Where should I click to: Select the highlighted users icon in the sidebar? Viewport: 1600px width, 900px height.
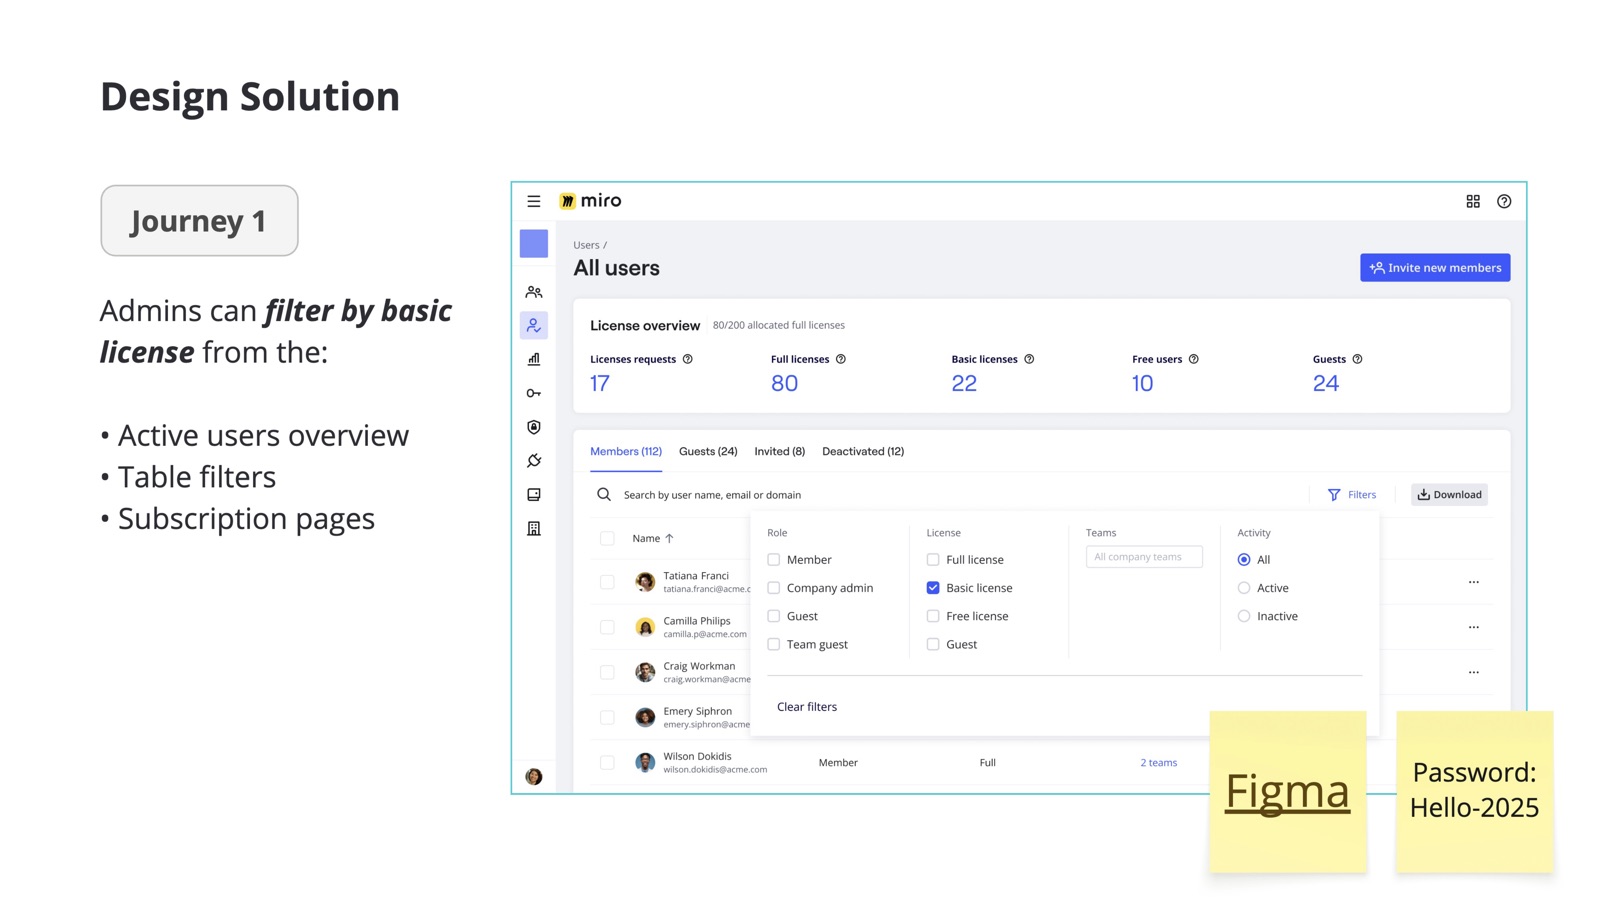point(534,325)
